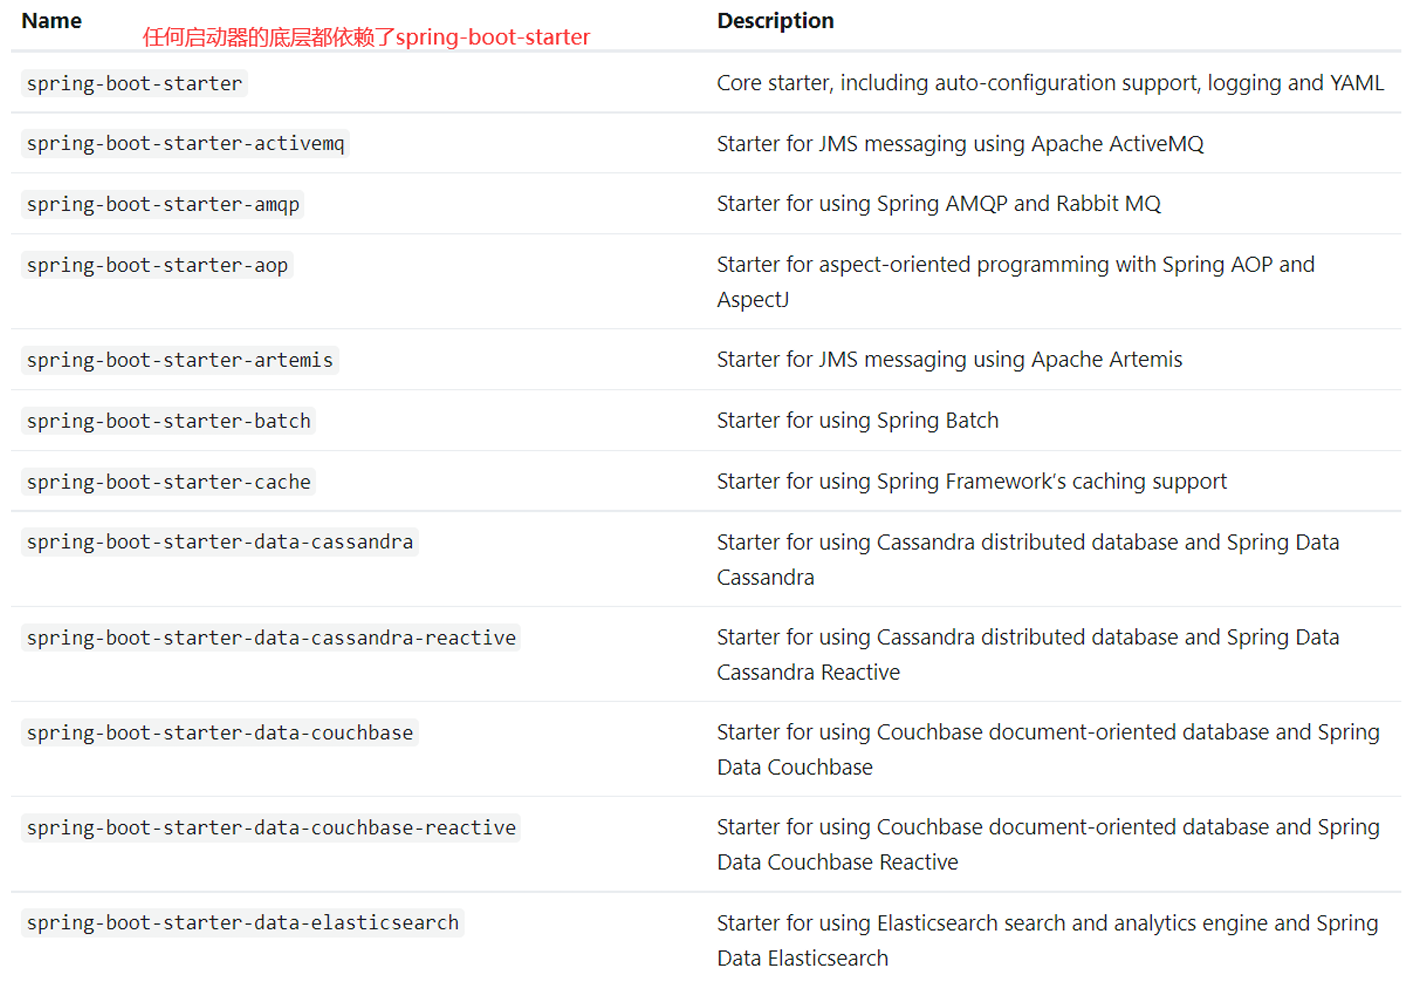Click the Name column header

pyautogui.click(x=51, y=21)
